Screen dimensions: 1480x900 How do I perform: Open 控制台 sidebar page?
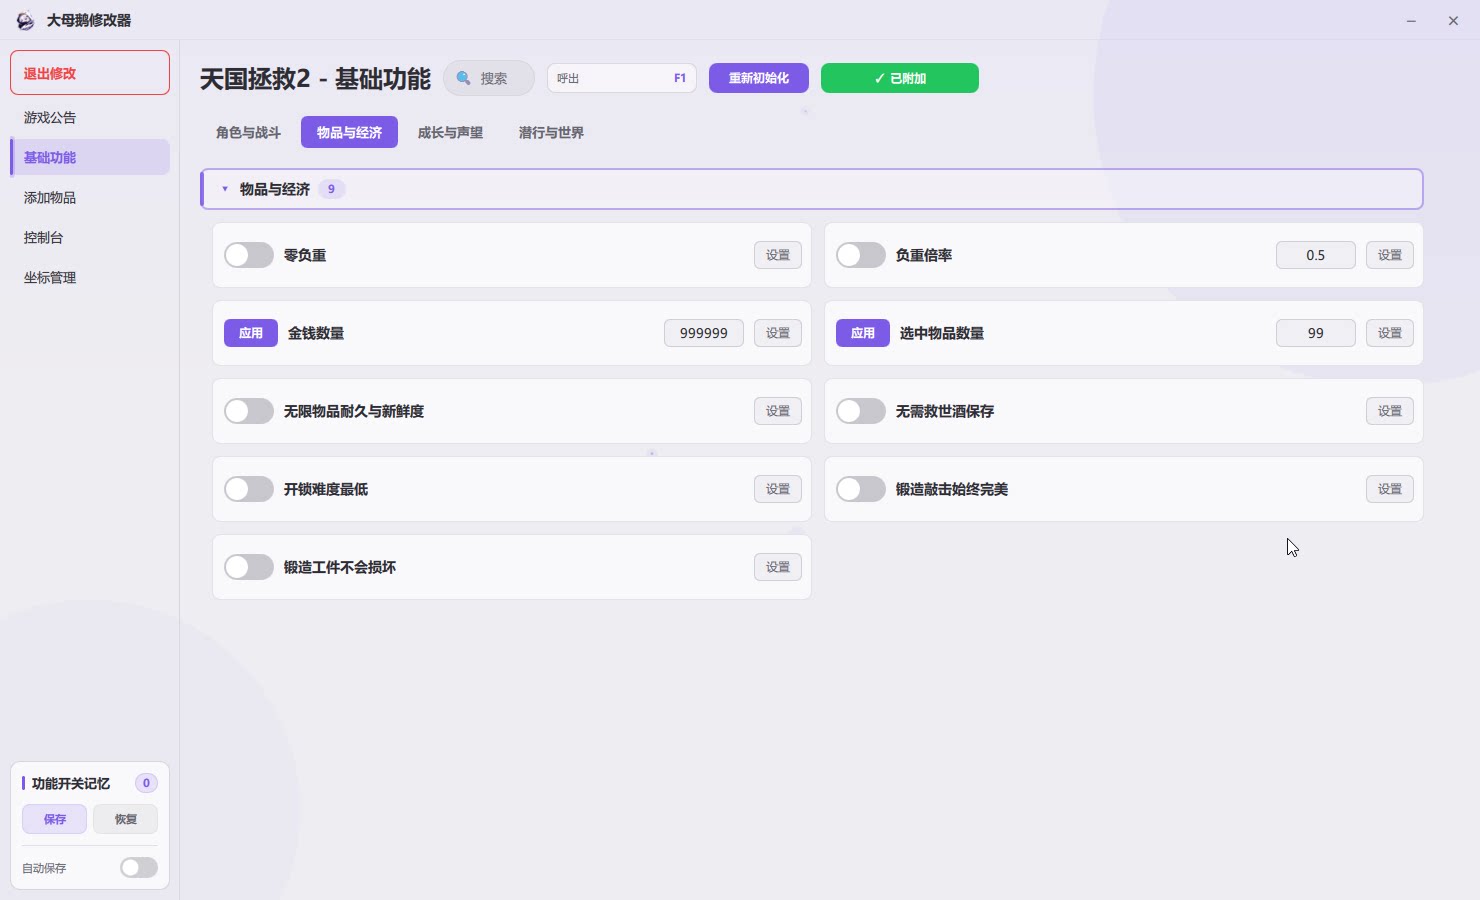(x=90, y=237)
